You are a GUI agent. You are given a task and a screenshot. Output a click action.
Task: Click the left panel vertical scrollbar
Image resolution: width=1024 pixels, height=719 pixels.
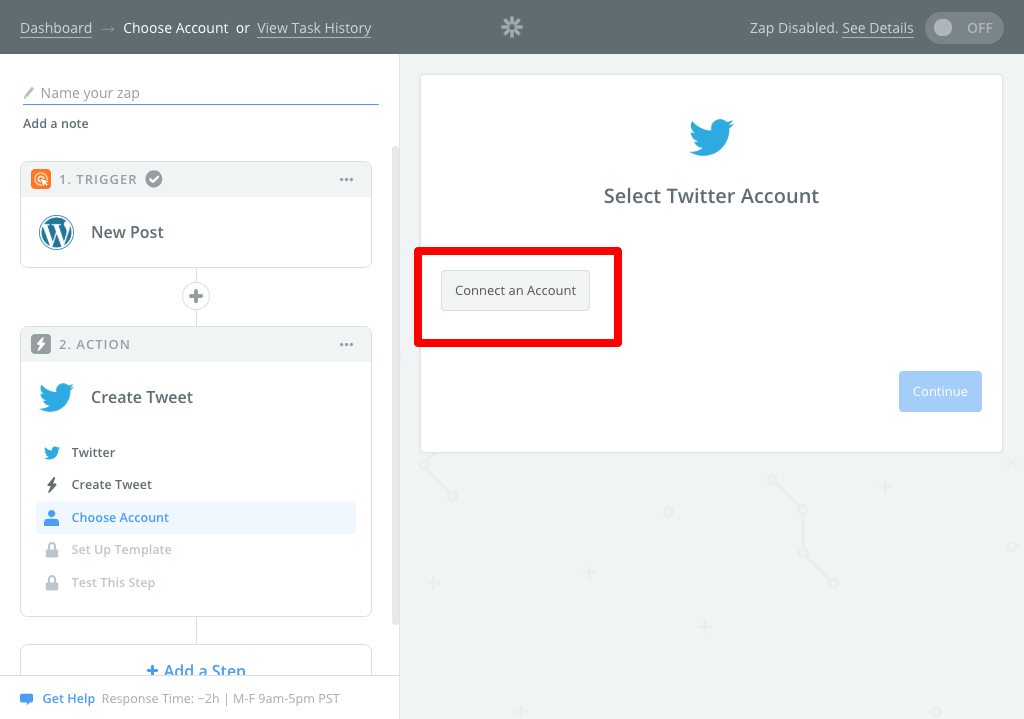395,385
